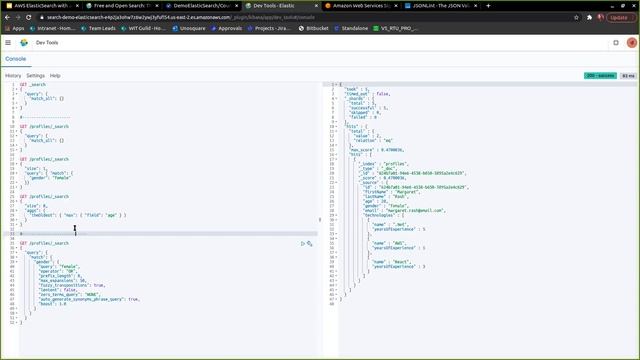Collapse the fold arrow at editor line 26
This screenshot has height=360, width=640.
[x=17, y=201]
